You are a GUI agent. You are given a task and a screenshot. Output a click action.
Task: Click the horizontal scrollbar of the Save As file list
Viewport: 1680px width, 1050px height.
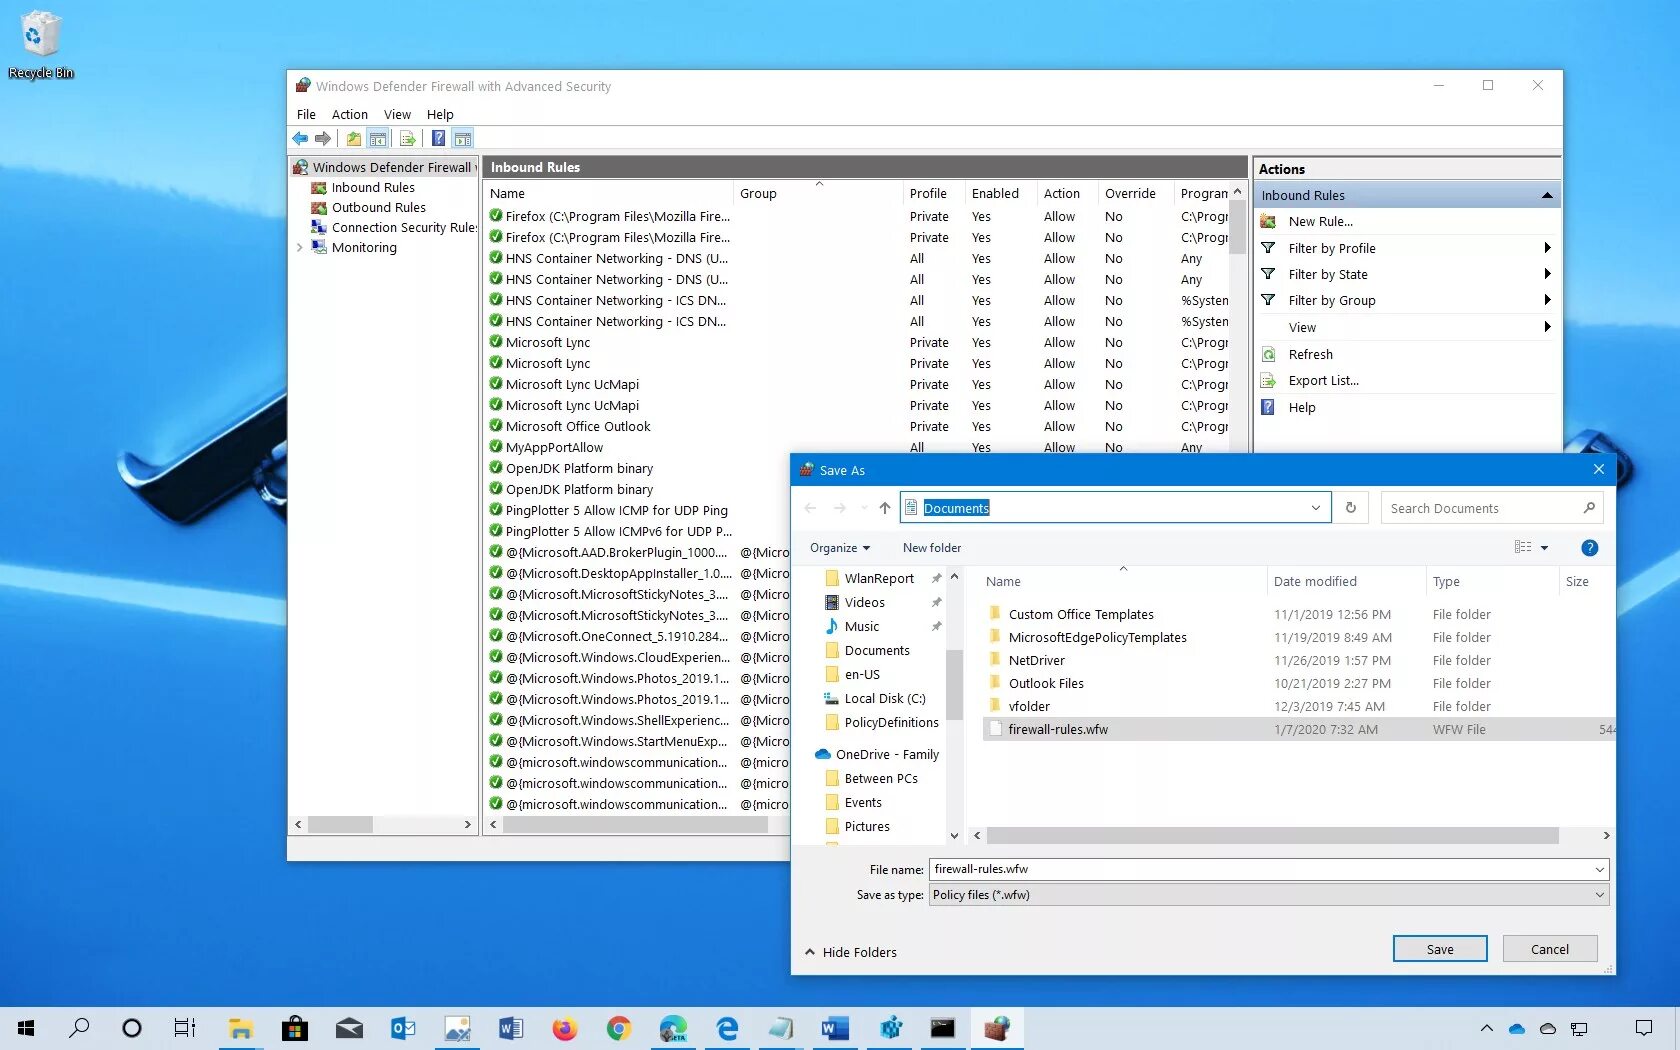tap(1272, 835)
